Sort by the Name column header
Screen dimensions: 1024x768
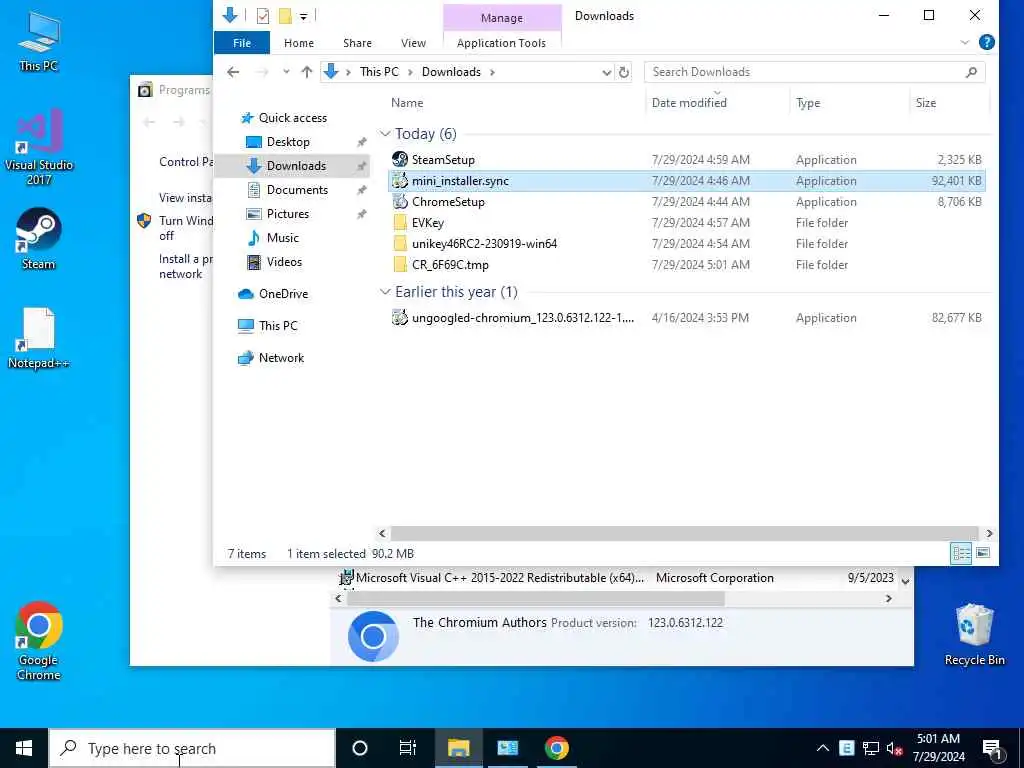coord(407,103)
